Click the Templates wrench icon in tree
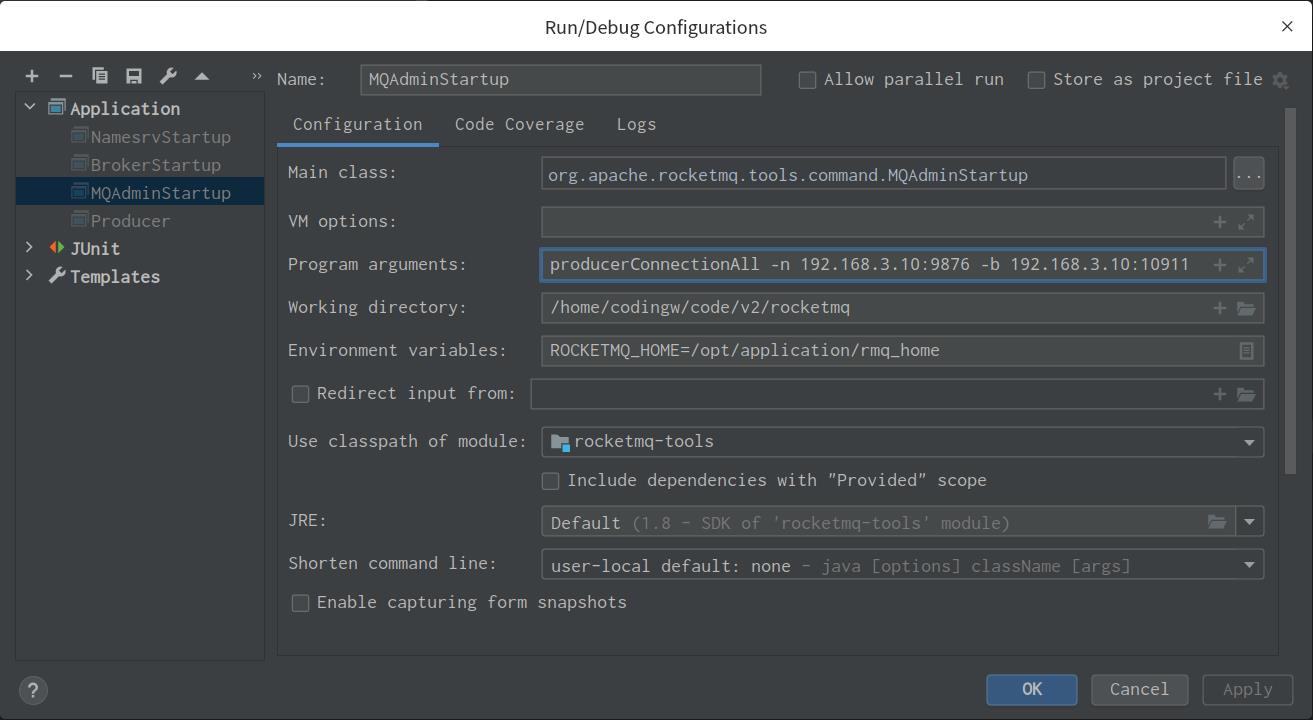The width and height of the screenshot is (1313, 720). click(x=57, y=276)
